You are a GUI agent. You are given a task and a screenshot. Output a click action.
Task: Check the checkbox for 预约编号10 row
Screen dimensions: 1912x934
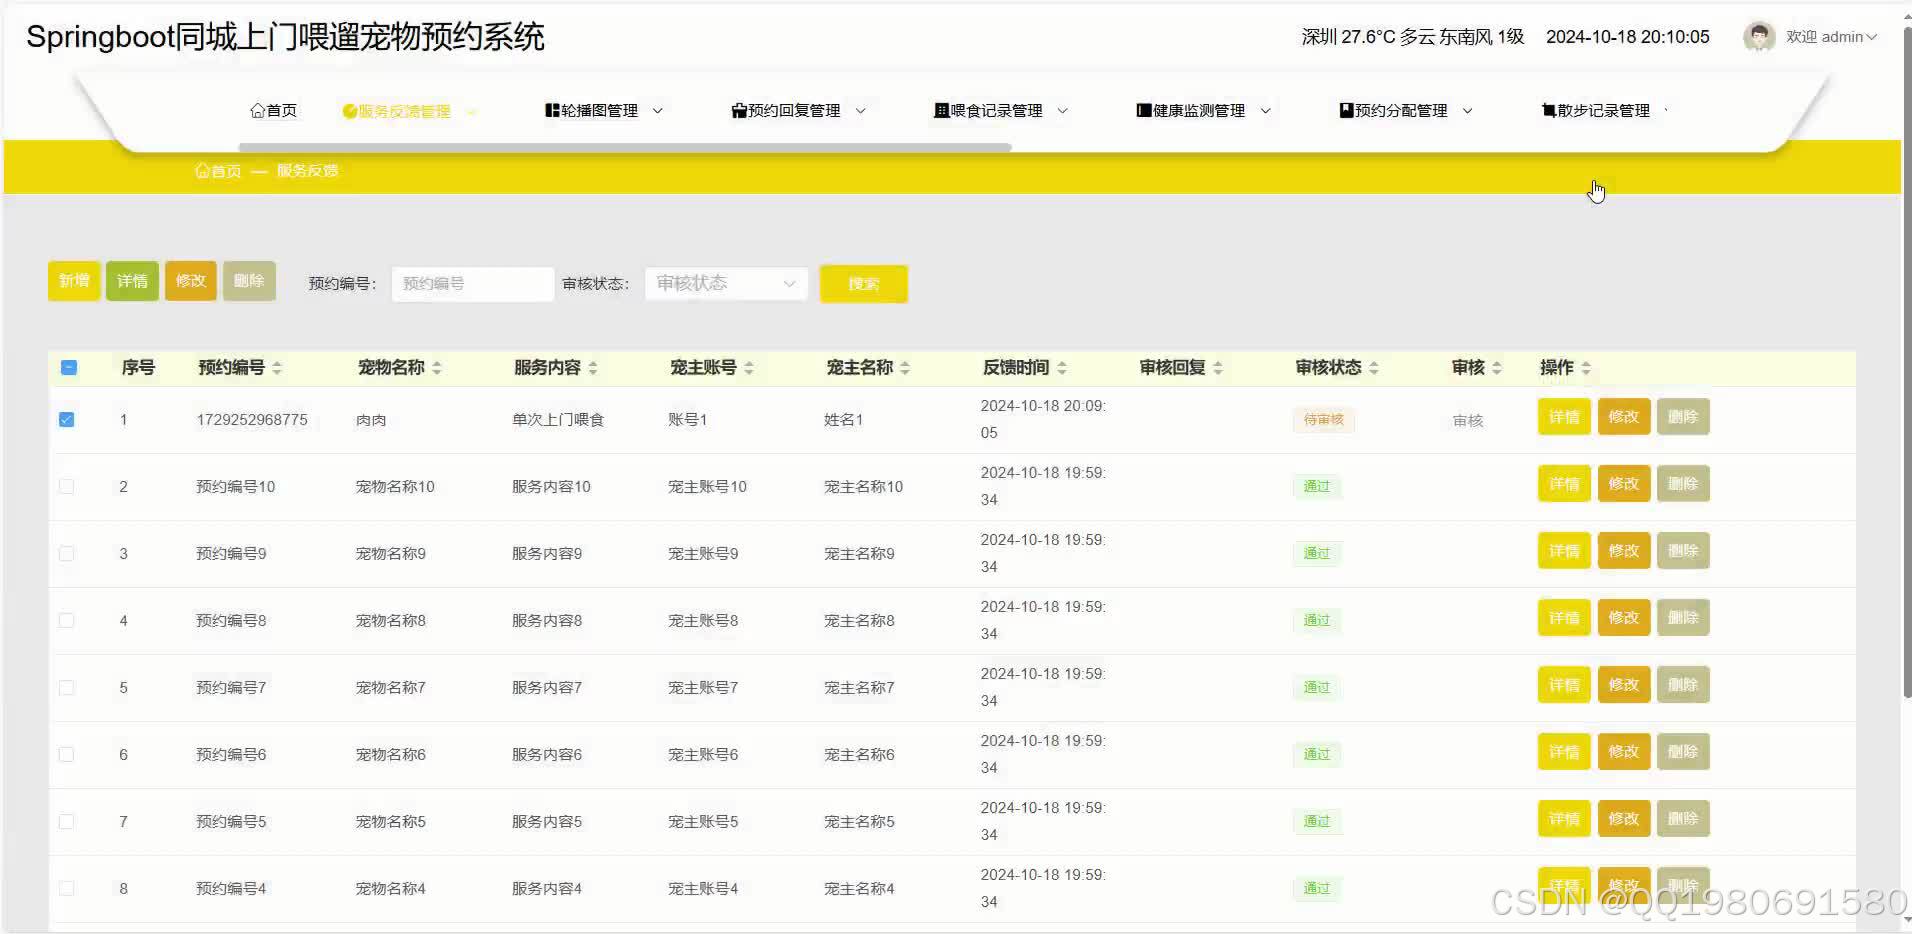[x=66, y=486]
